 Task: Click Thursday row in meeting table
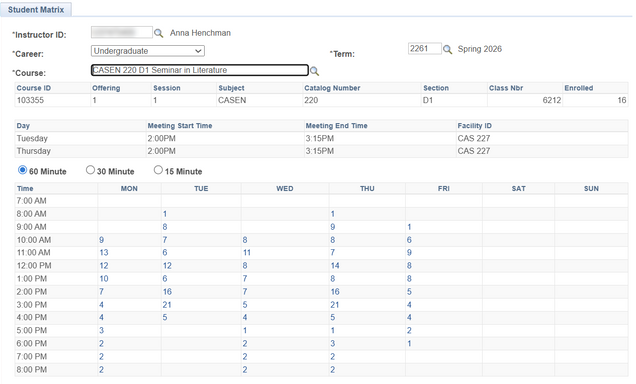click(x=321, y=151)
